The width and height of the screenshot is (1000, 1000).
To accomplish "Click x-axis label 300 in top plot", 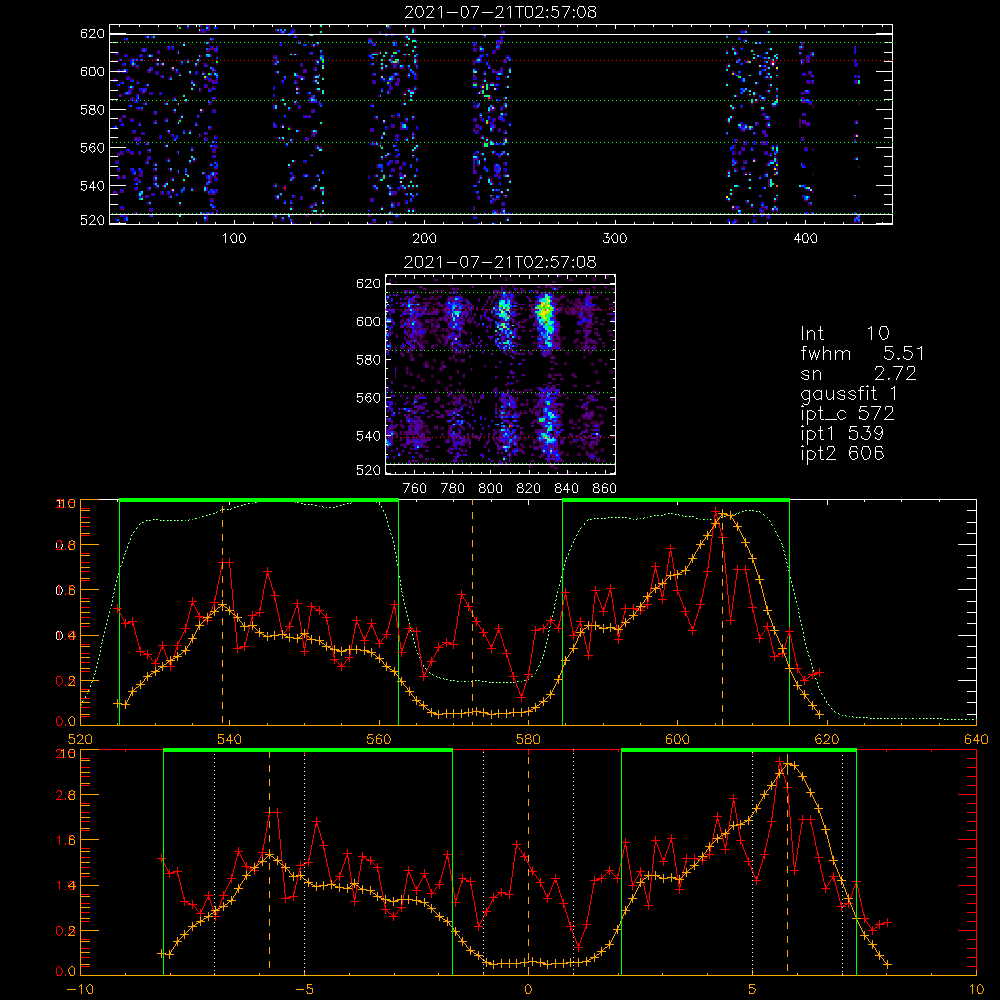I will point(615,239).
